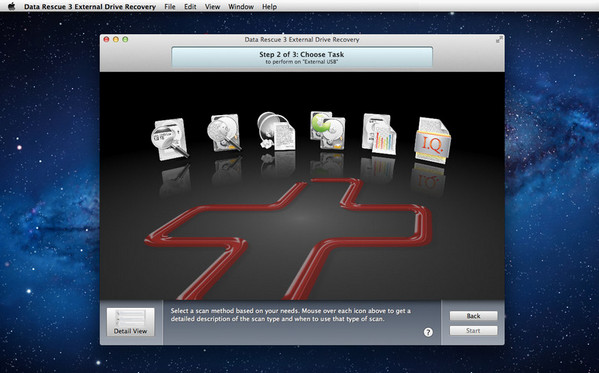The height and width of the screenshot is (373, 599).
Task: Open the Apple menu
Action: pos(11,6)
